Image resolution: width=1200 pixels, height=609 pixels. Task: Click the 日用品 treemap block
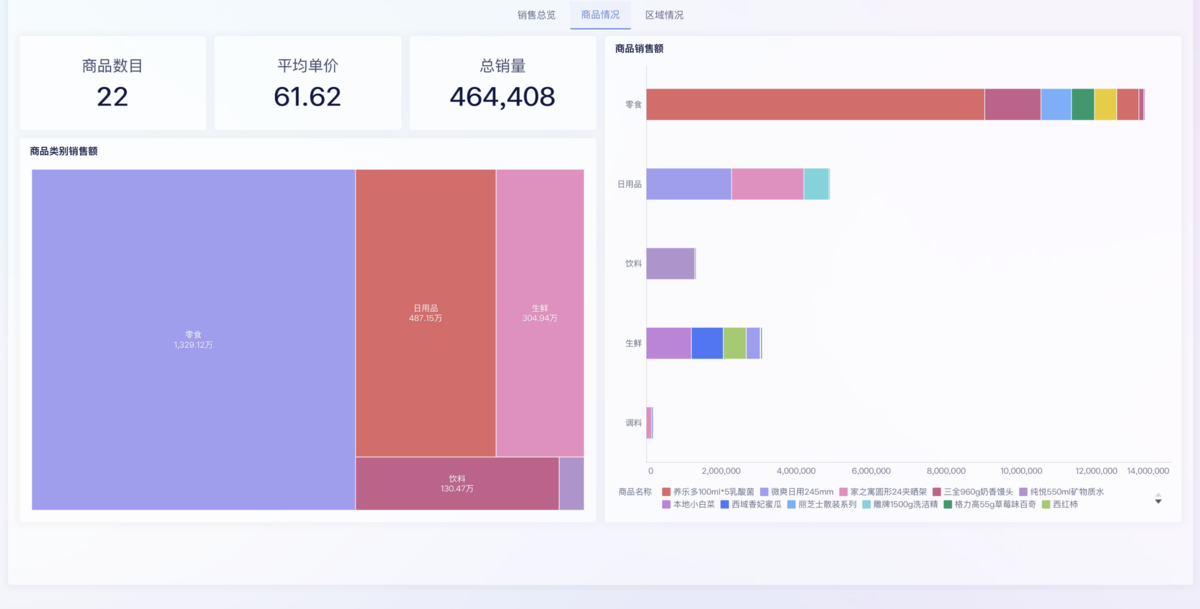click(425, 312)
